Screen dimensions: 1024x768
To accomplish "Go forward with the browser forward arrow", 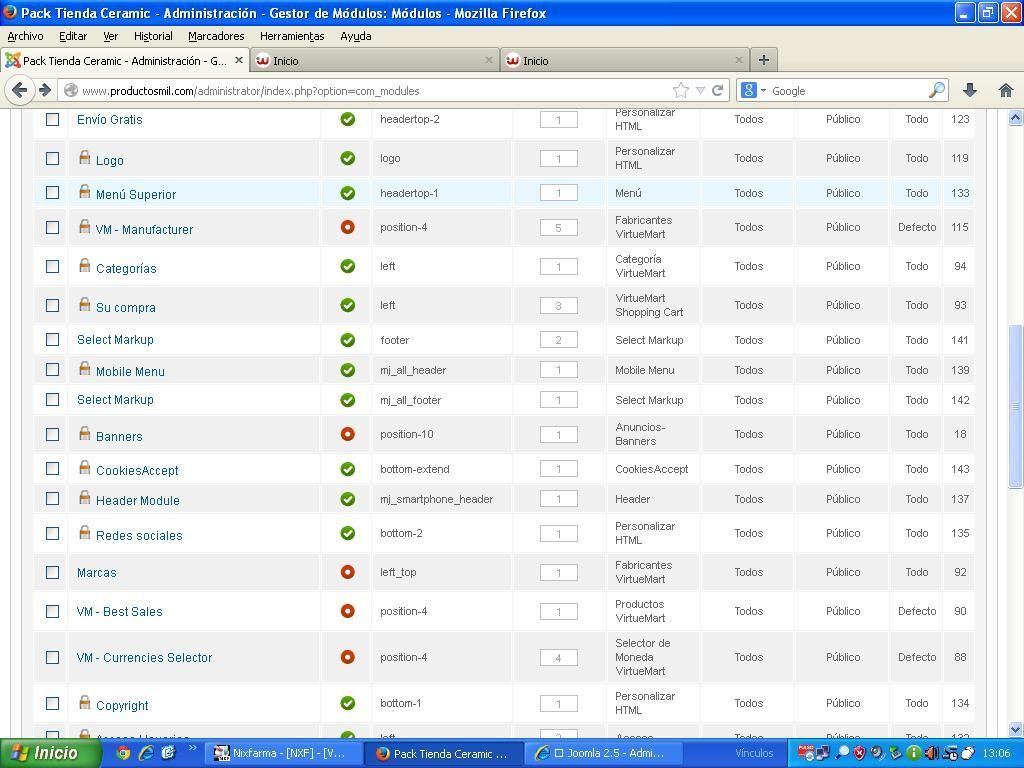I will [x=44, y=90].
